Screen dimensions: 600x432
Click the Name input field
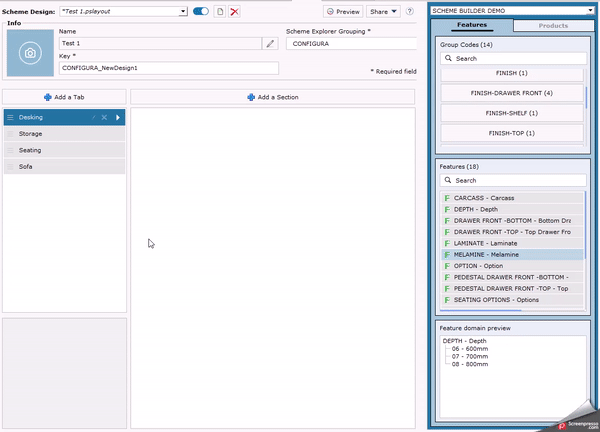click(x=160, y=43)
